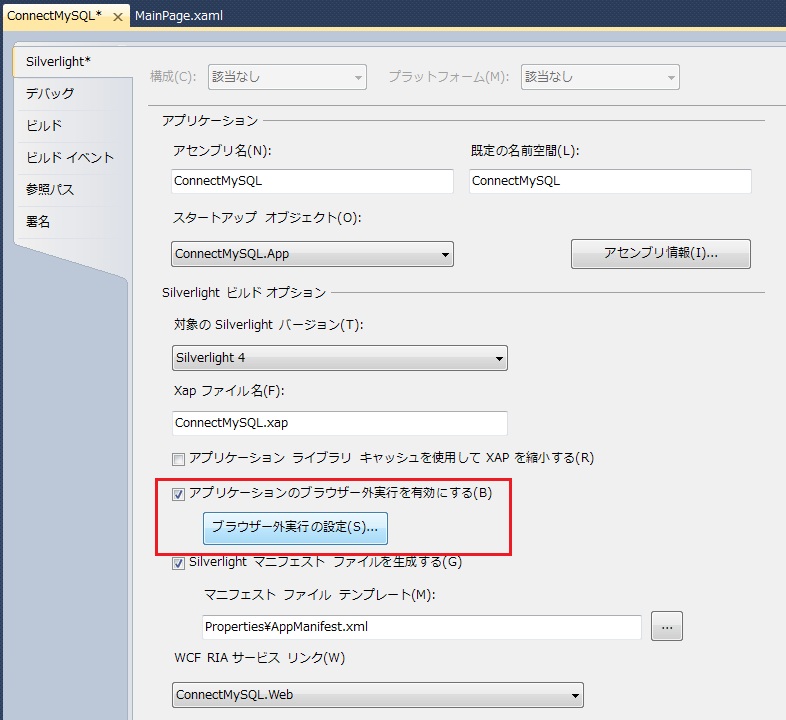
Task: Switch to the MainPage.xaml tab
Action: click(178, 16)
